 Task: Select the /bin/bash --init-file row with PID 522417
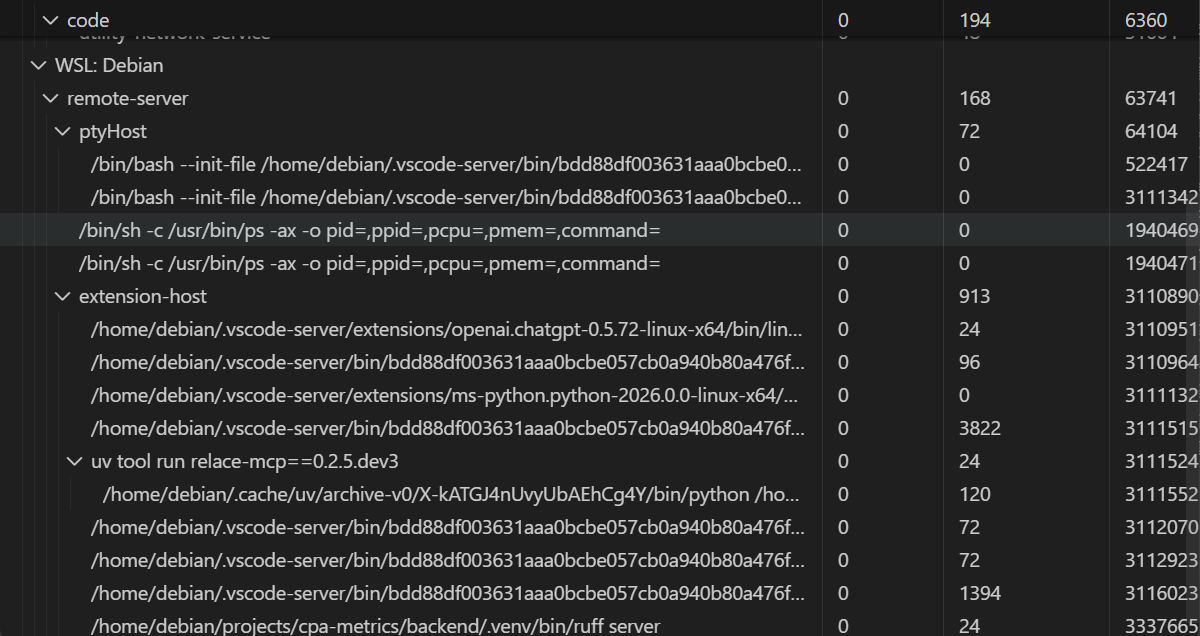pos(600,164)
